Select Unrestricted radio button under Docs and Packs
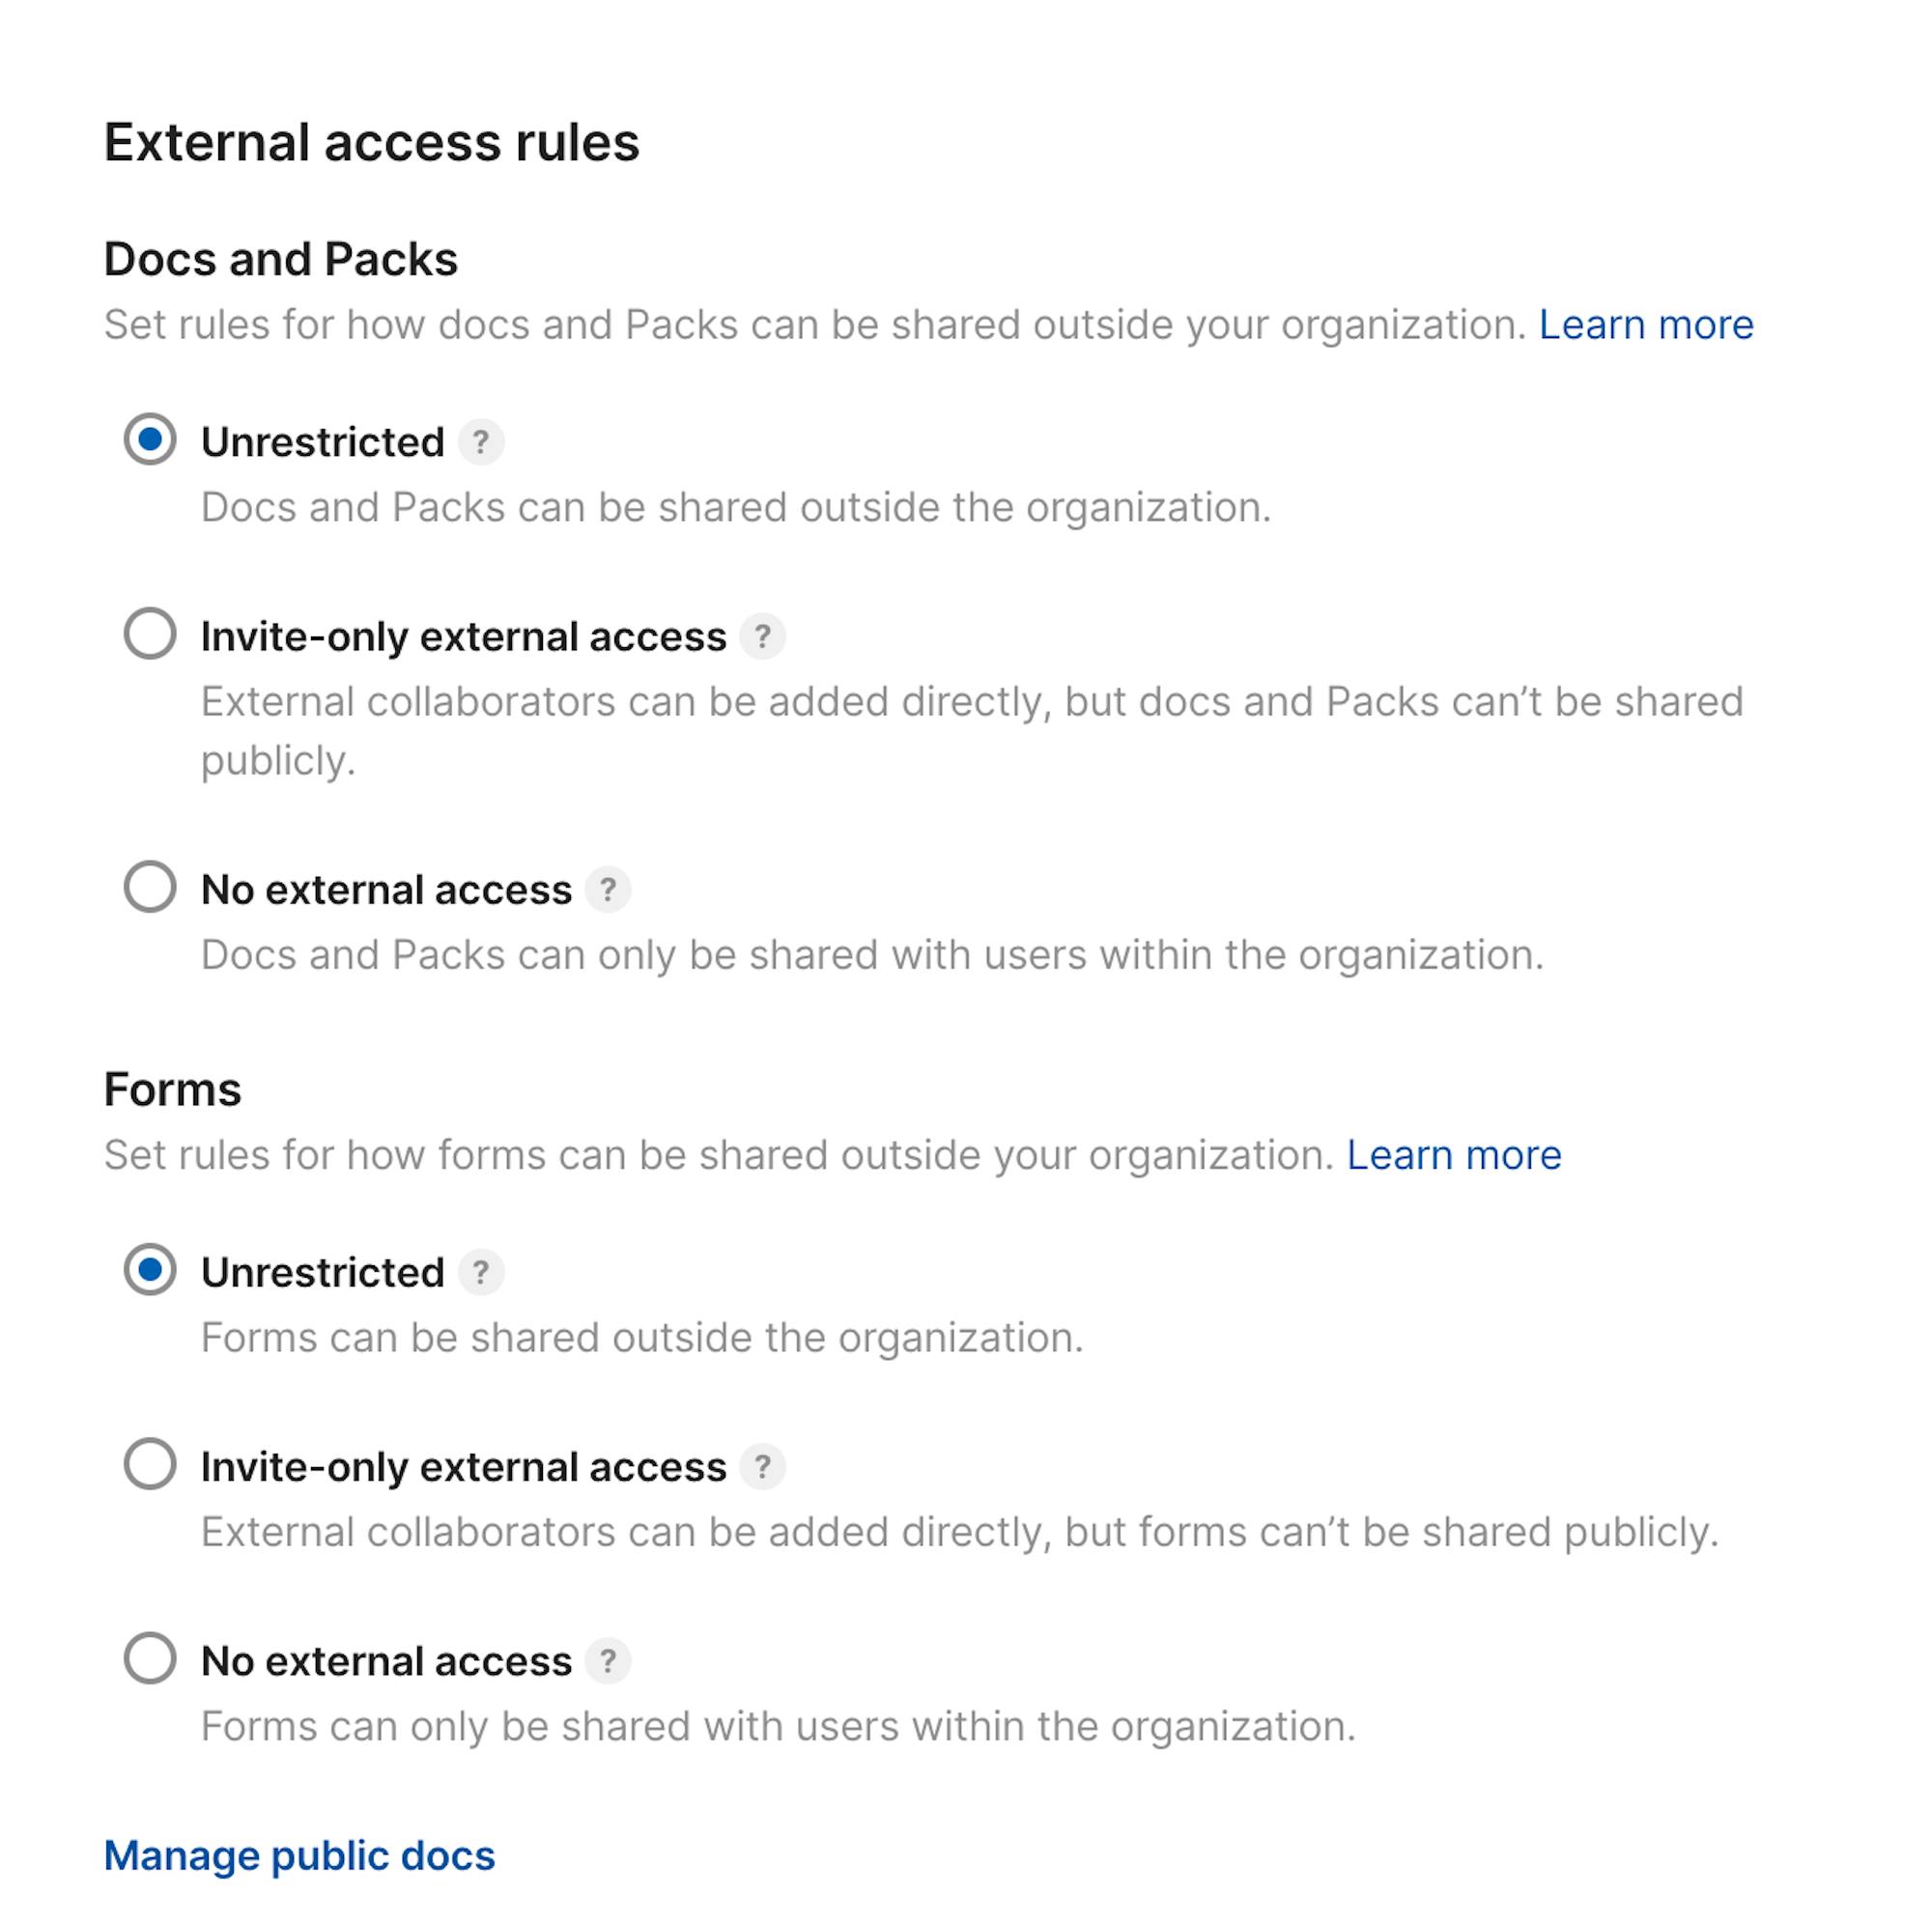 (150, 439)
